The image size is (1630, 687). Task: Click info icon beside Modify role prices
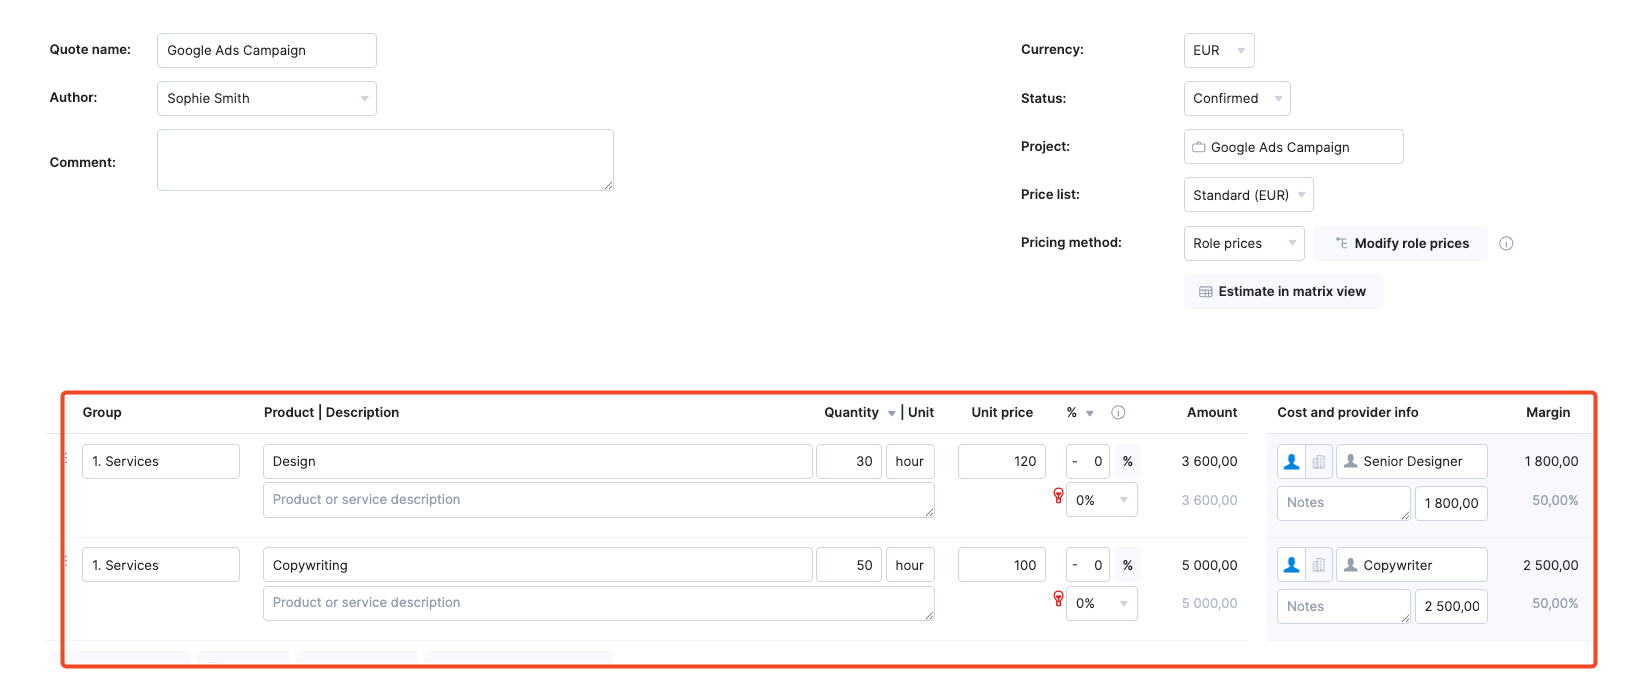[1506, 243]
